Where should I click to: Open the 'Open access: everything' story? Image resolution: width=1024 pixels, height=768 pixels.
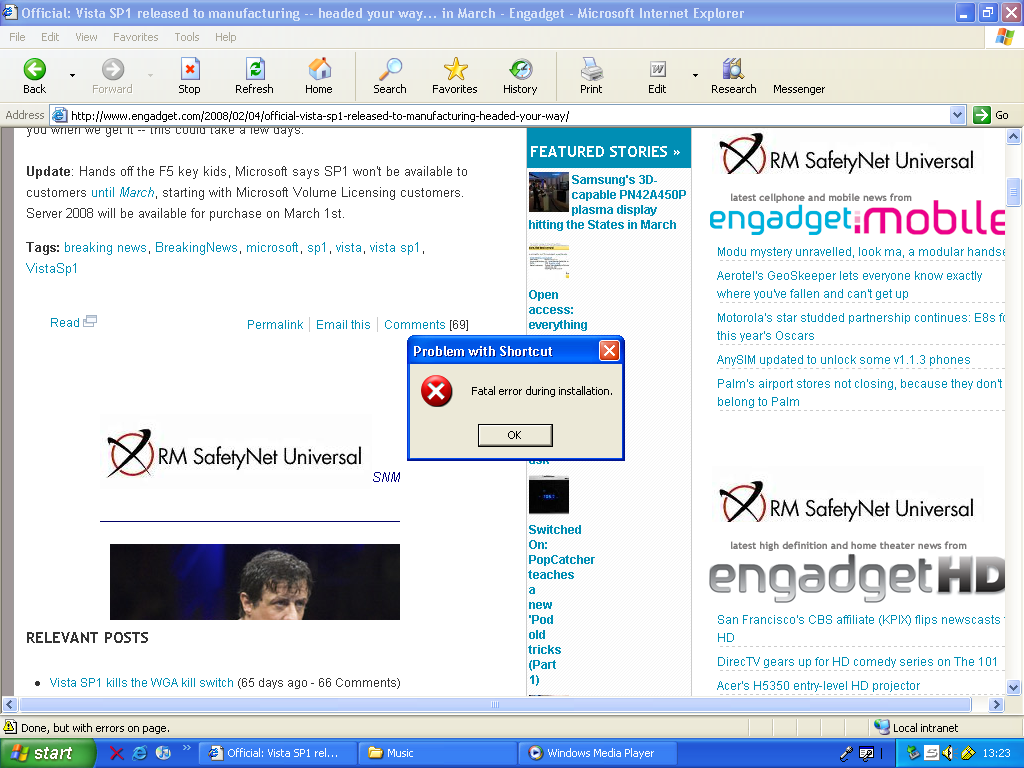[558, 310]
